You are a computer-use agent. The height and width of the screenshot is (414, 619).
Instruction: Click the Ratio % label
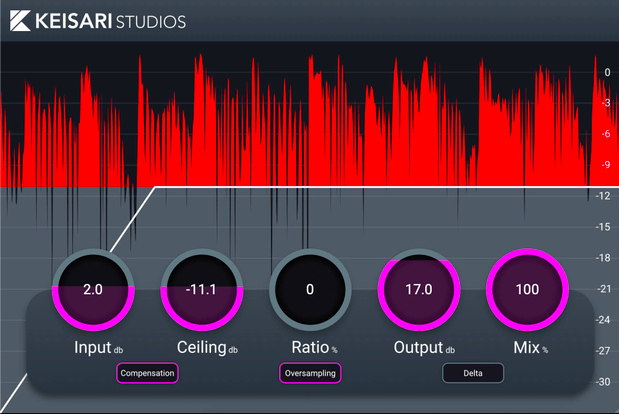click(315, 348)
